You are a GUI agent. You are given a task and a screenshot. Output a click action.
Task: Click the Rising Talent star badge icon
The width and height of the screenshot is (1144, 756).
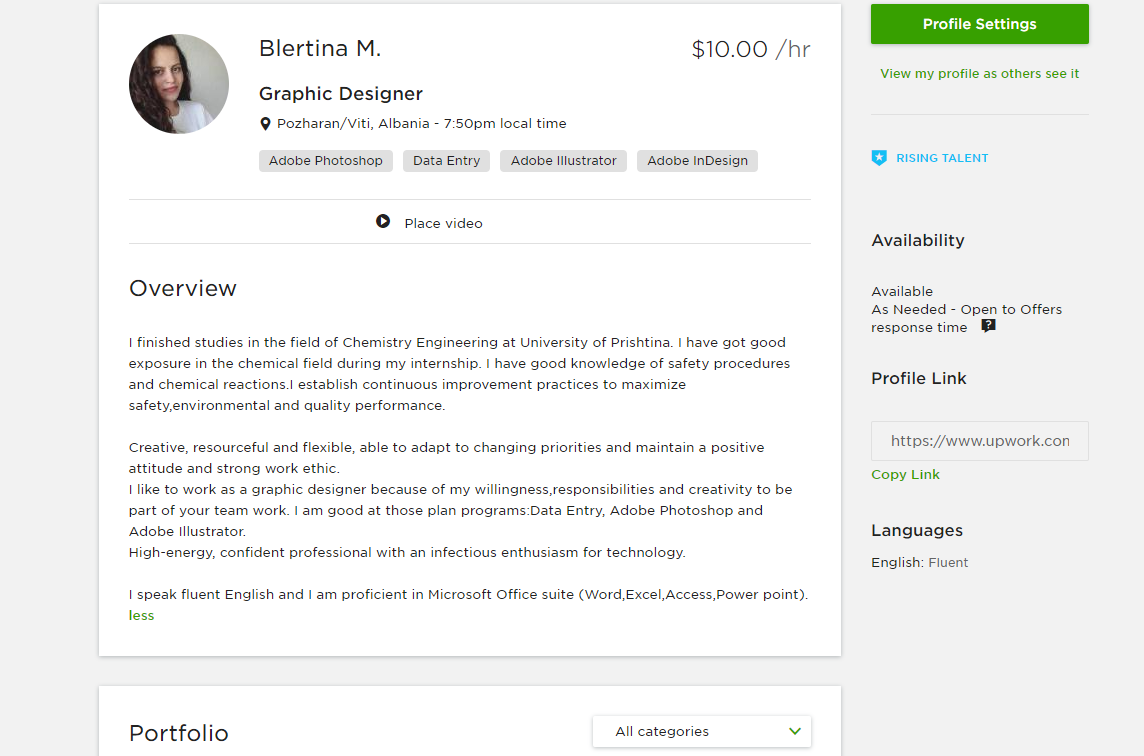pos(879,158)
